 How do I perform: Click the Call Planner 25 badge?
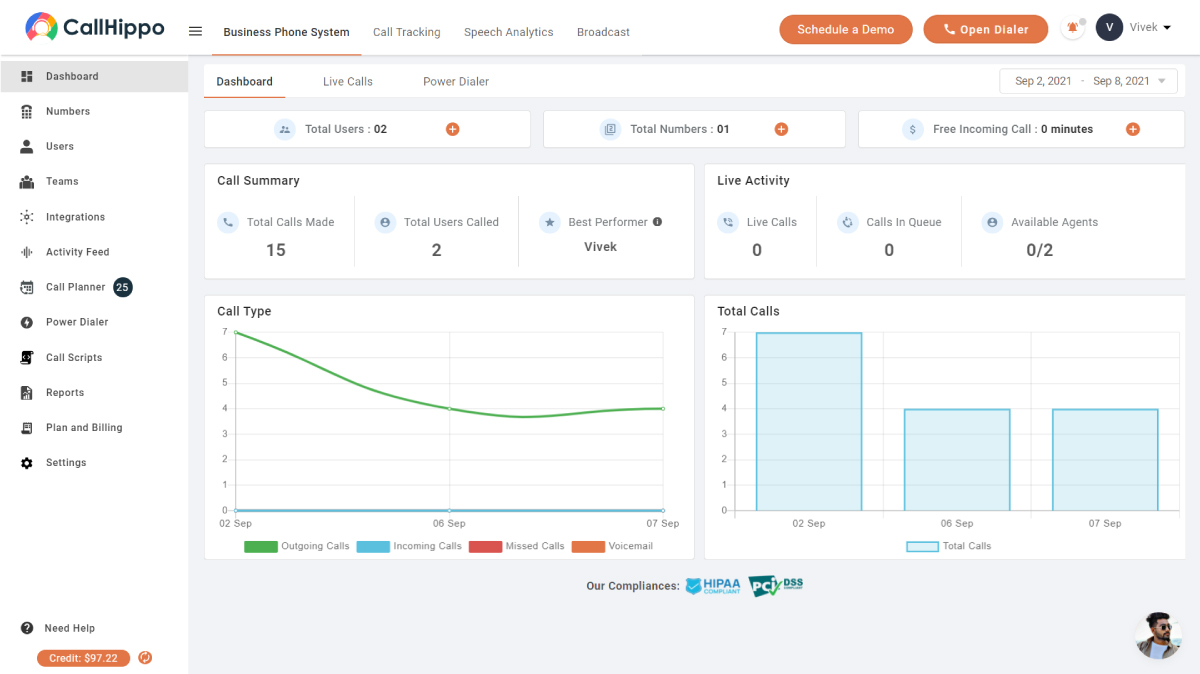[122, 287]
